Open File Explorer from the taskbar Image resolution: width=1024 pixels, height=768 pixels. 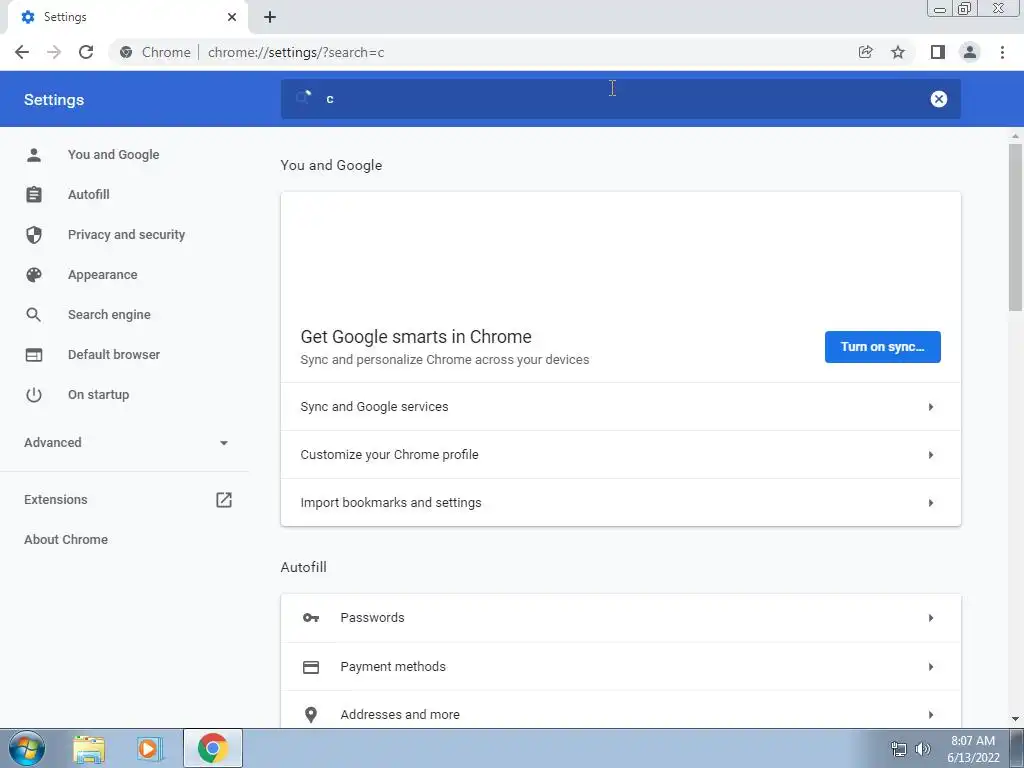click(89, 749)
